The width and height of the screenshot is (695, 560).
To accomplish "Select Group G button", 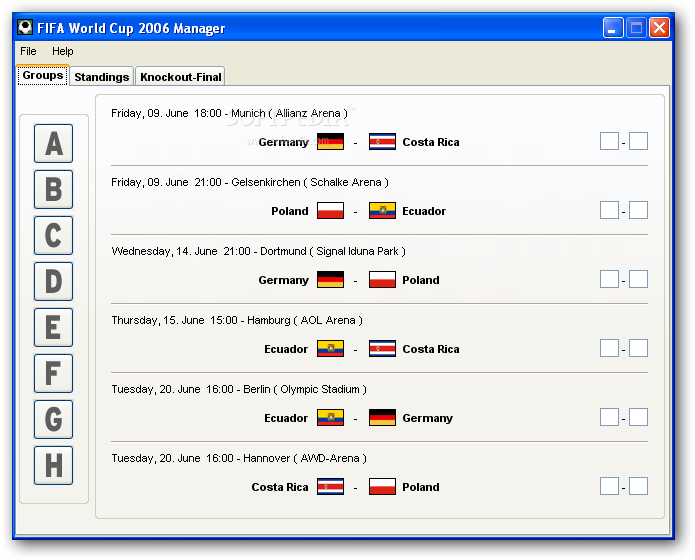I will [x=54, y=419].
